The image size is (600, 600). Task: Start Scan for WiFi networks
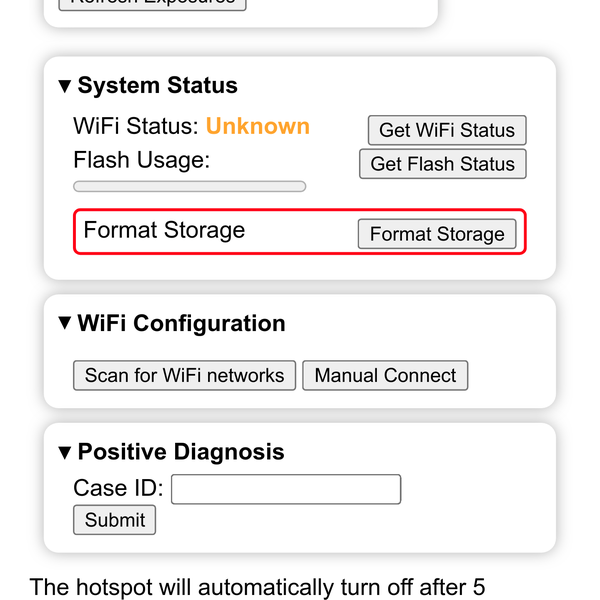coord(184,375)
